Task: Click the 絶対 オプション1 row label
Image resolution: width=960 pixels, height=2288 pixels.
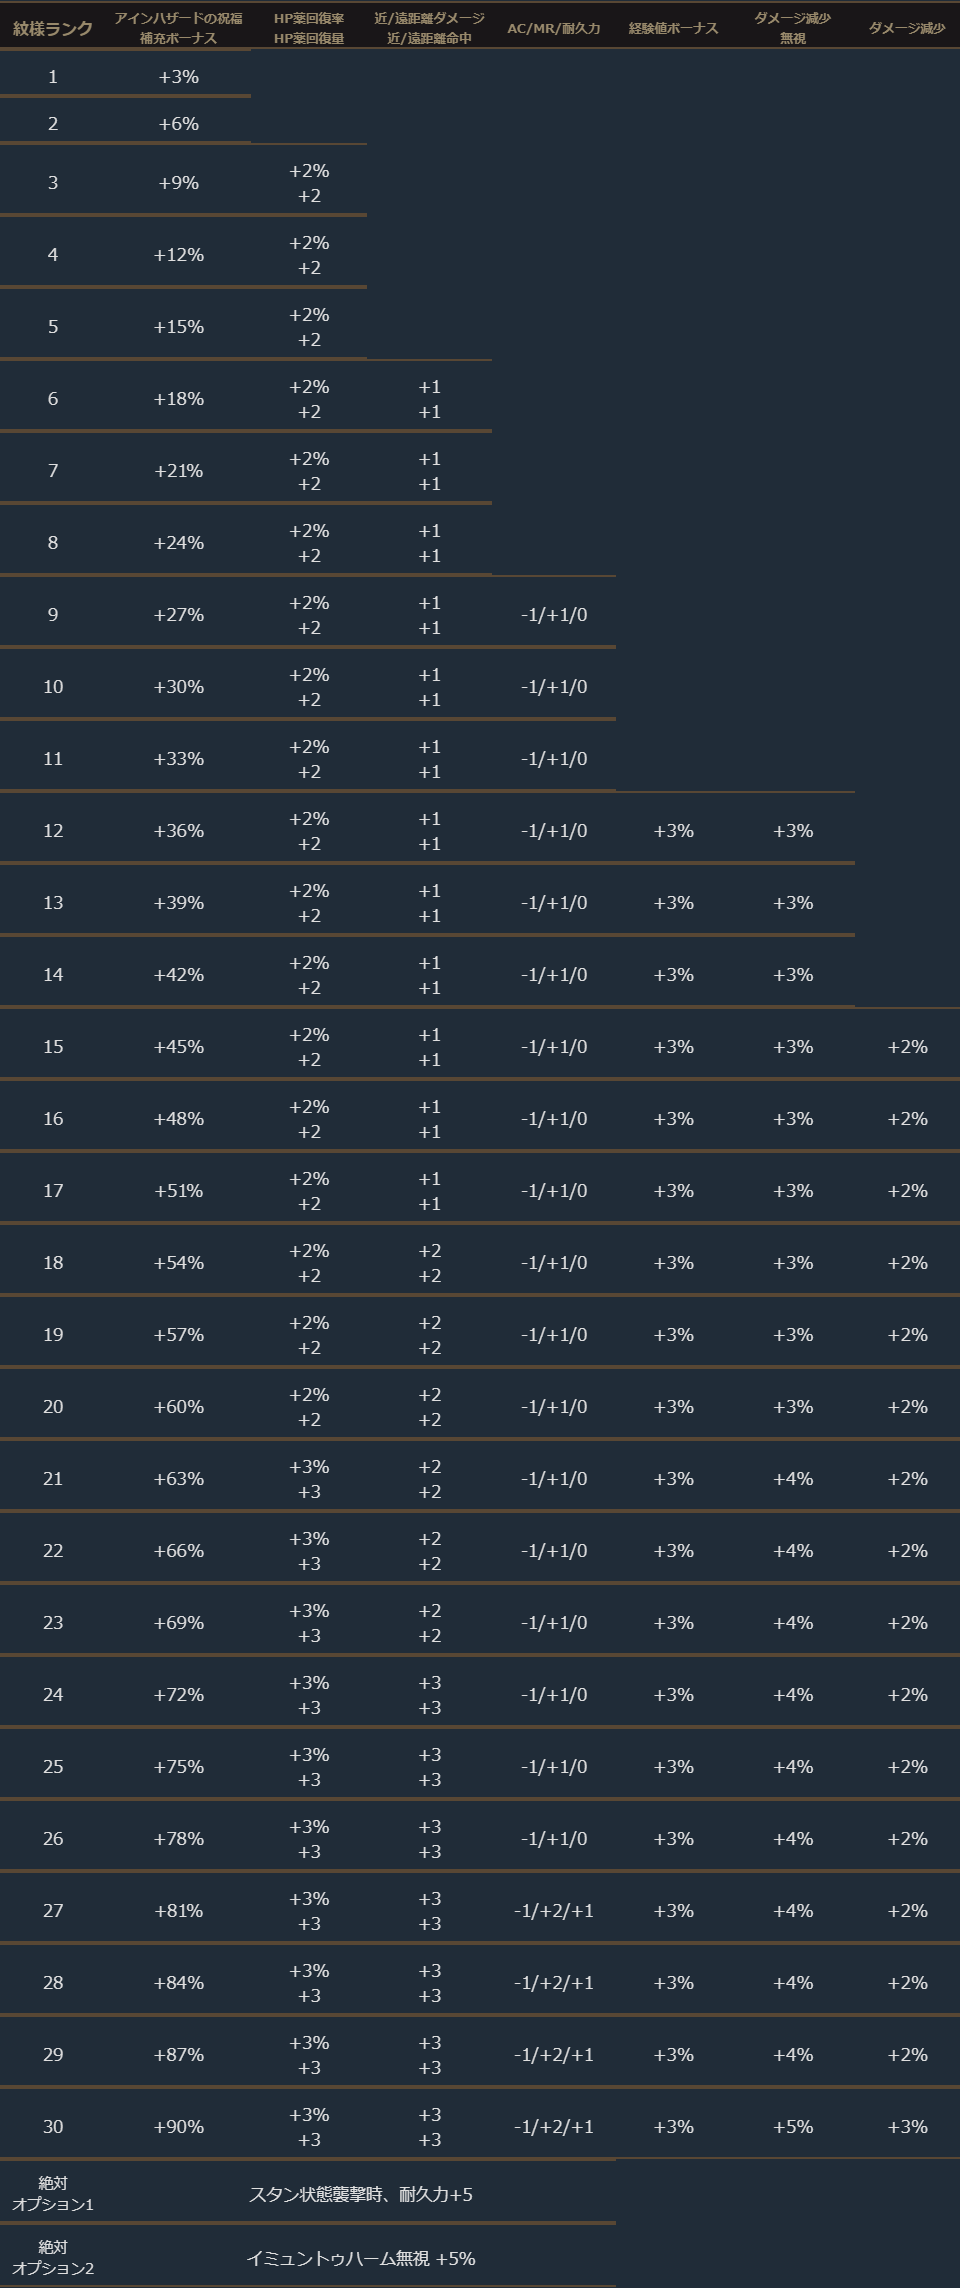Action: (53, 2194)
